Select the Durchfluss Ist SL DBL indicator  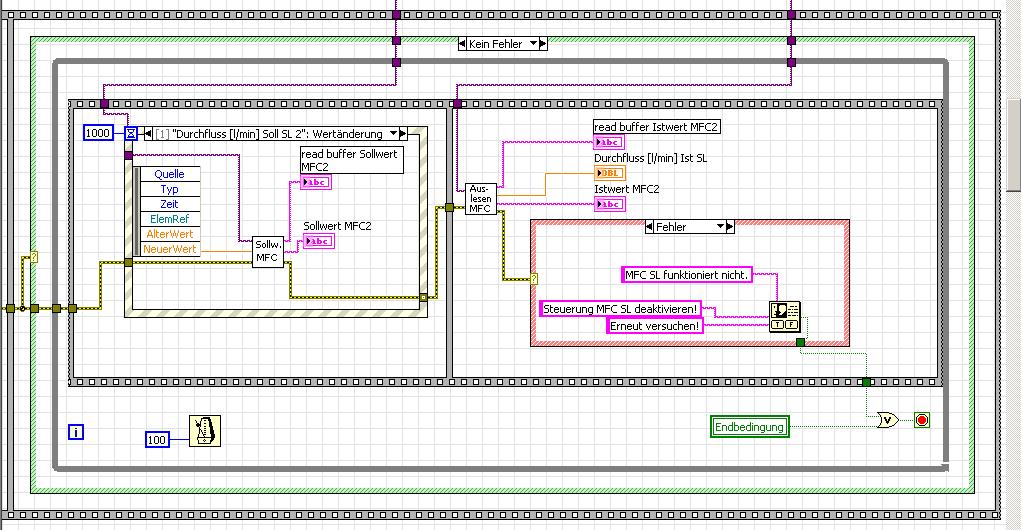point(609,173)
